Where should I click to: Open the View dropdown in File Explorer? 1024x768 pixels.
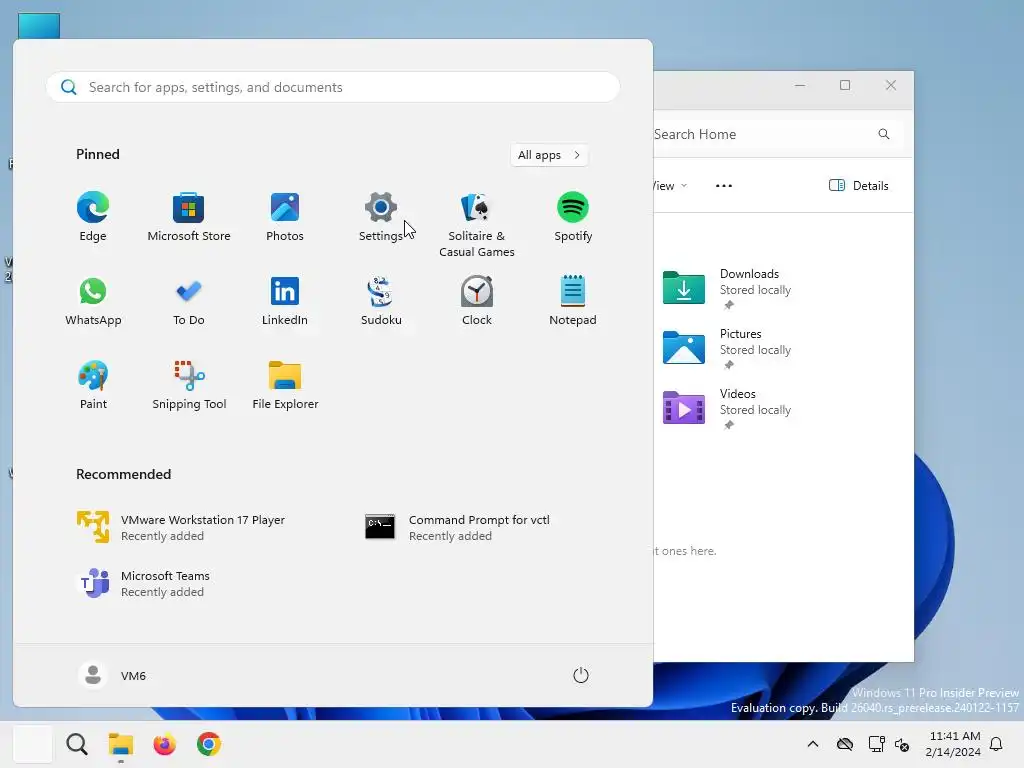click(x=670, y=185)
